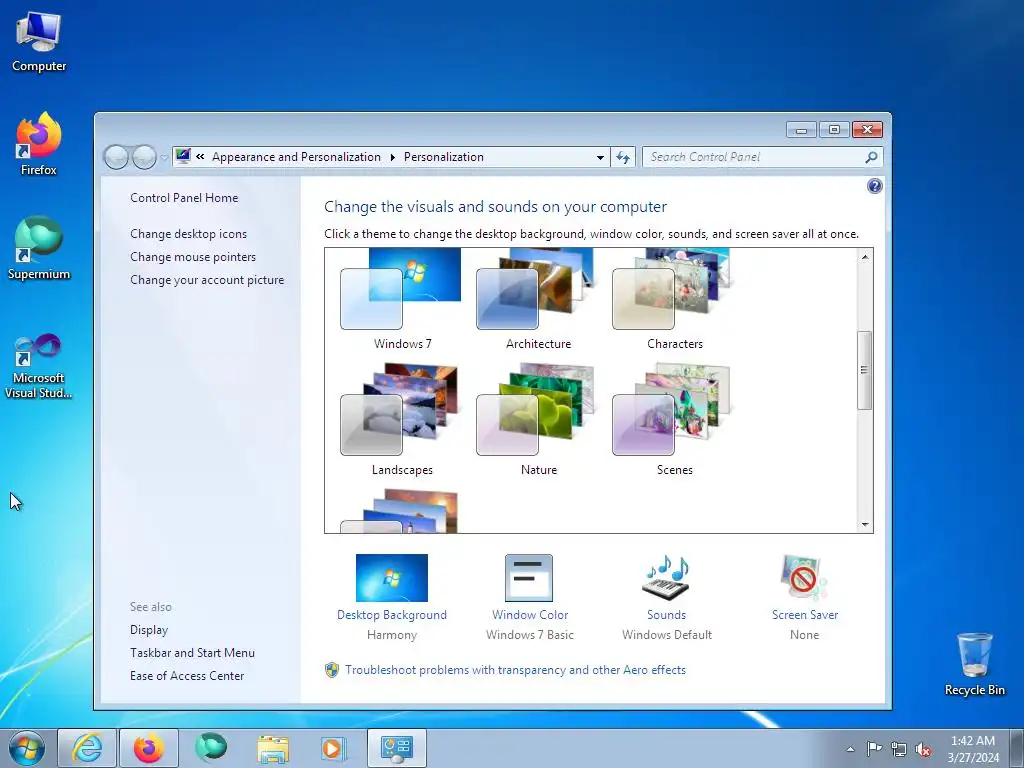
Task: Click the theme list scroll up arrow
Action: coord(865,257)
